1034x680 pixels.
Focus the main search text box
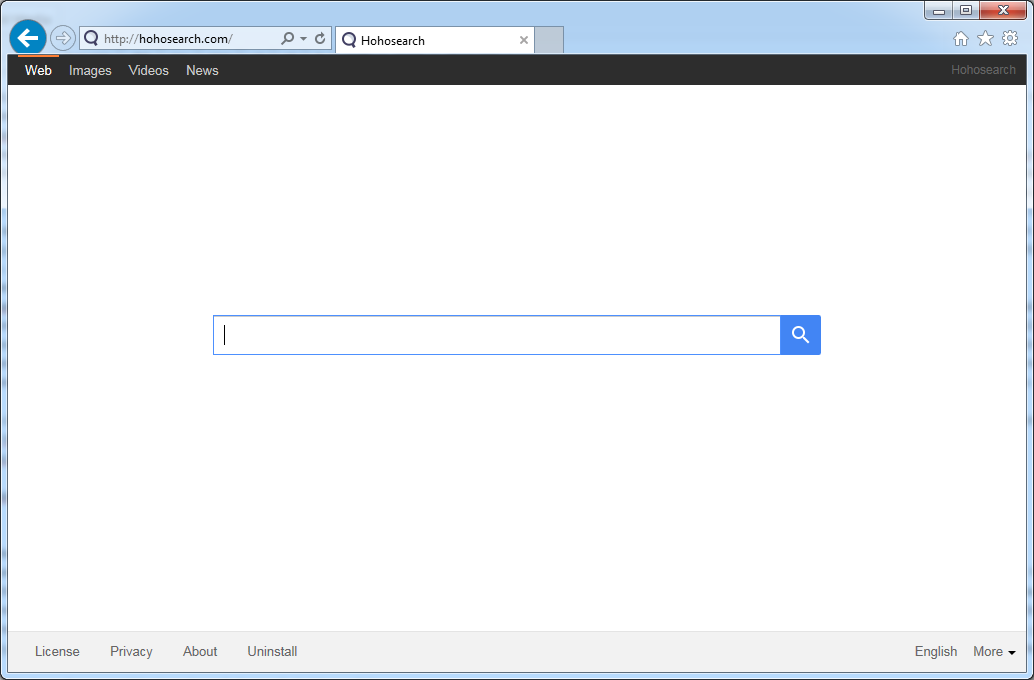497,335
